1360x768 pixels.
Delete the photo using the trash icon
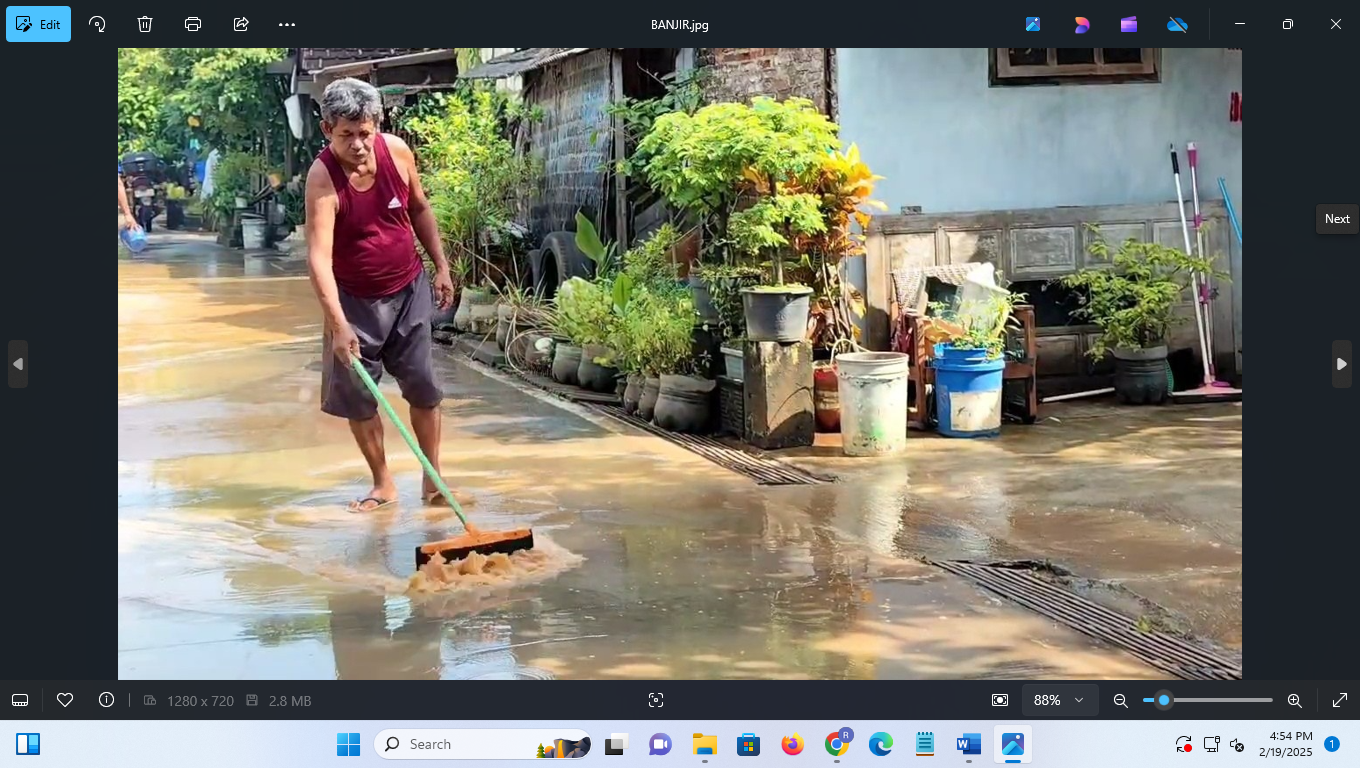pos(145,24)
